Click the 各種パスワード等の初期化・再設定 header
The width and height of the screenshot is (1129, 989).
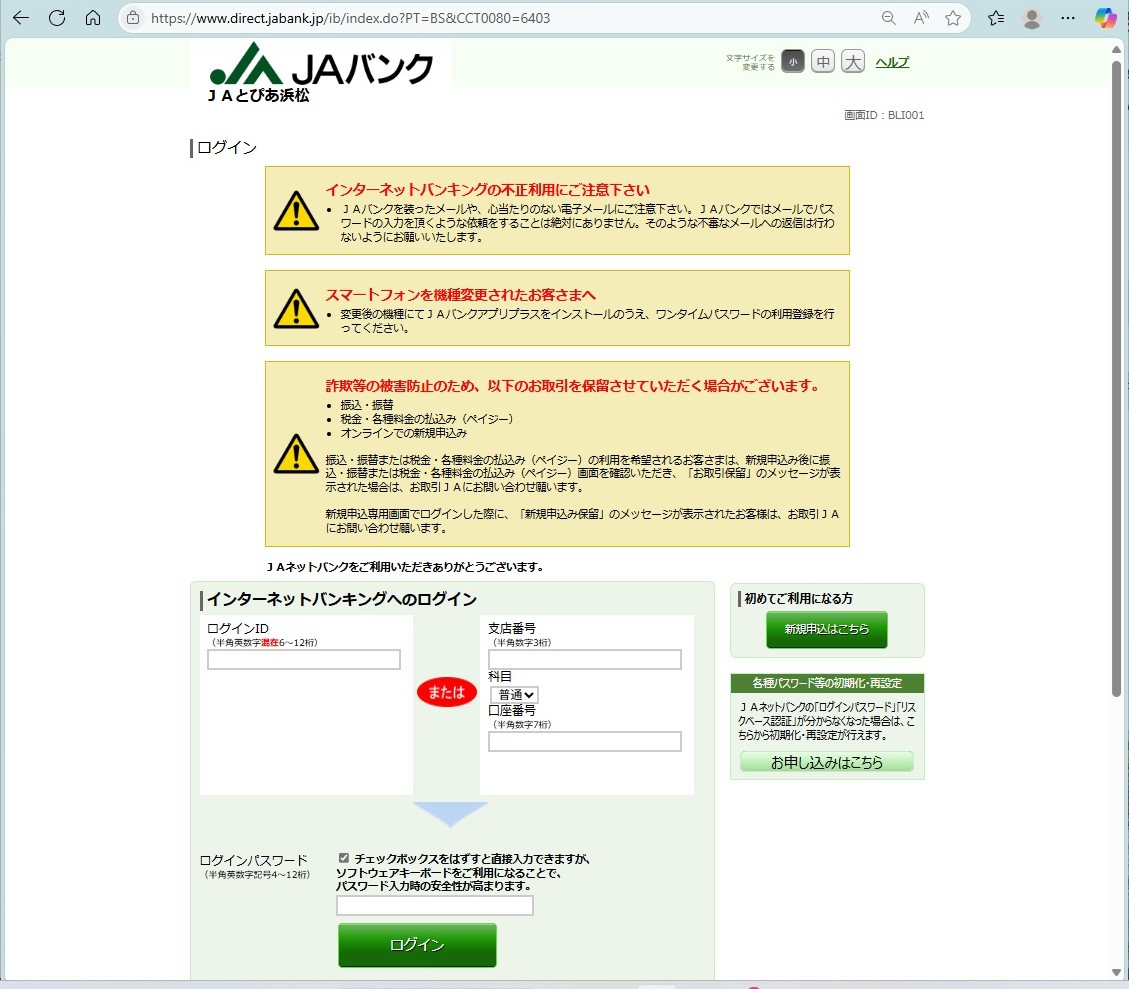827,683
